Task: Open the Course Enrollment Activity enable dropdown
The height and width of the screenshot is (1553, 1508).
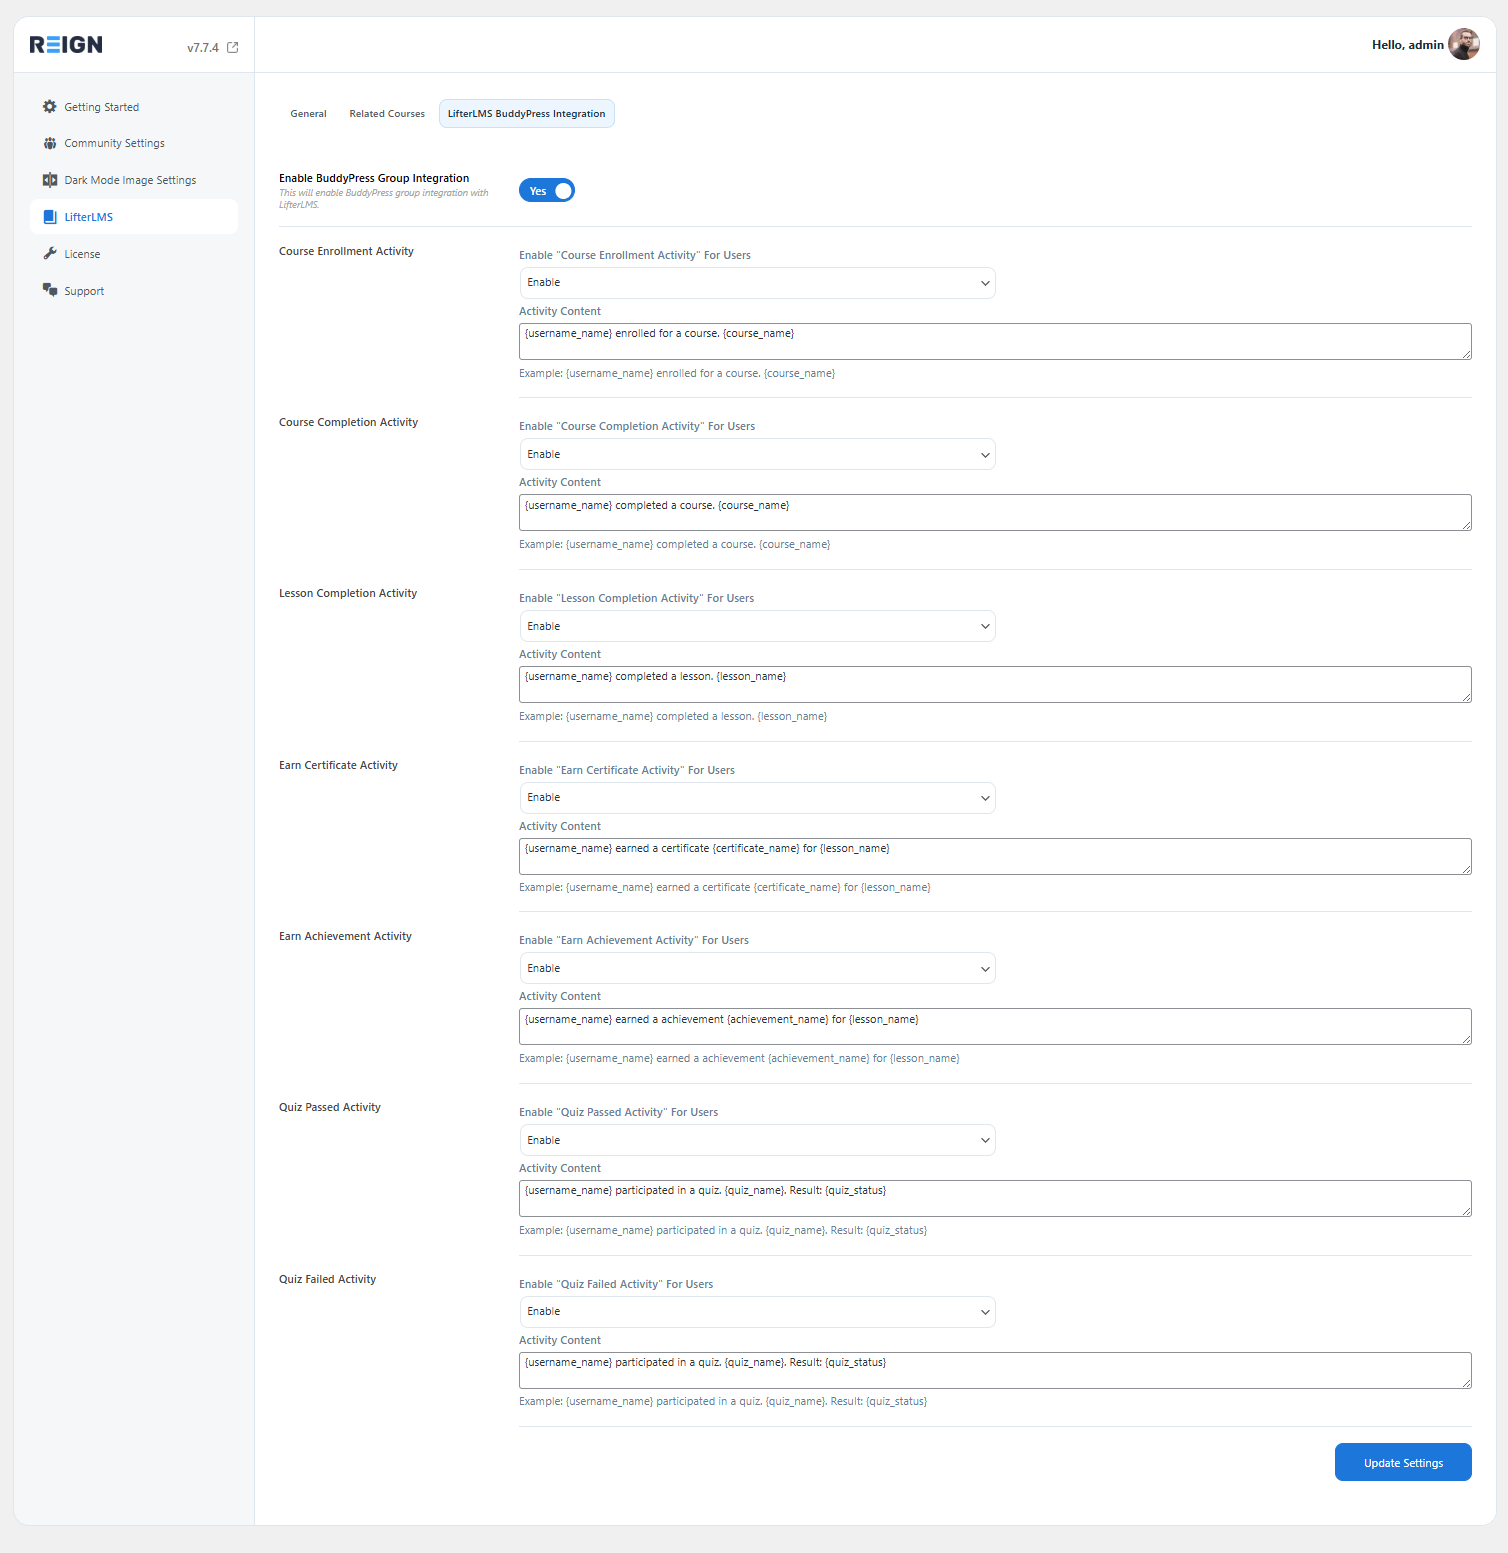Action: (x=757, y=283)
